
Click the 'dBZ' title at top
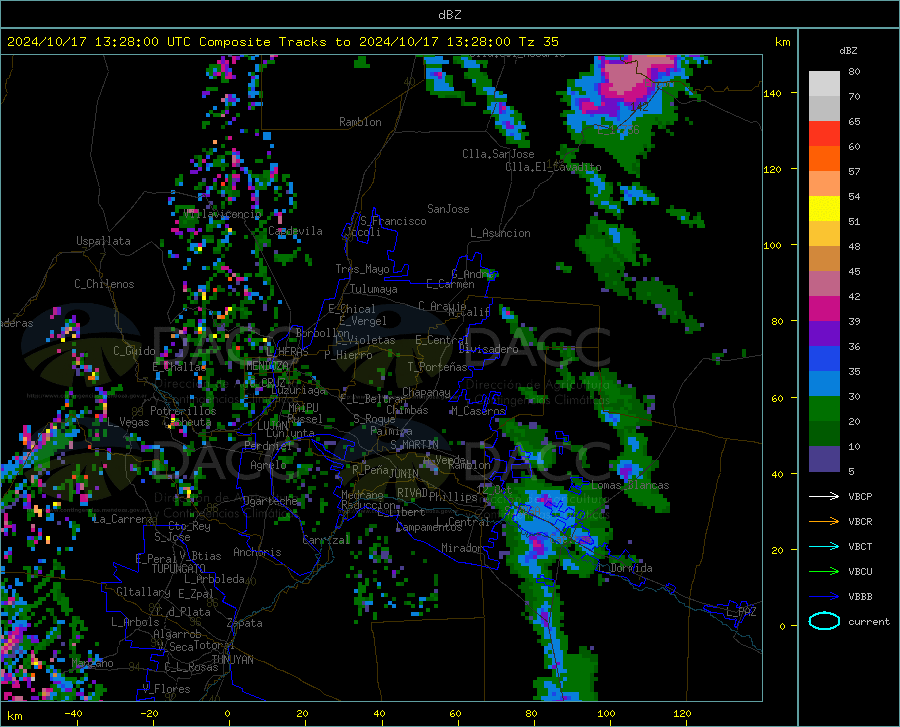(x=449, y=14)
